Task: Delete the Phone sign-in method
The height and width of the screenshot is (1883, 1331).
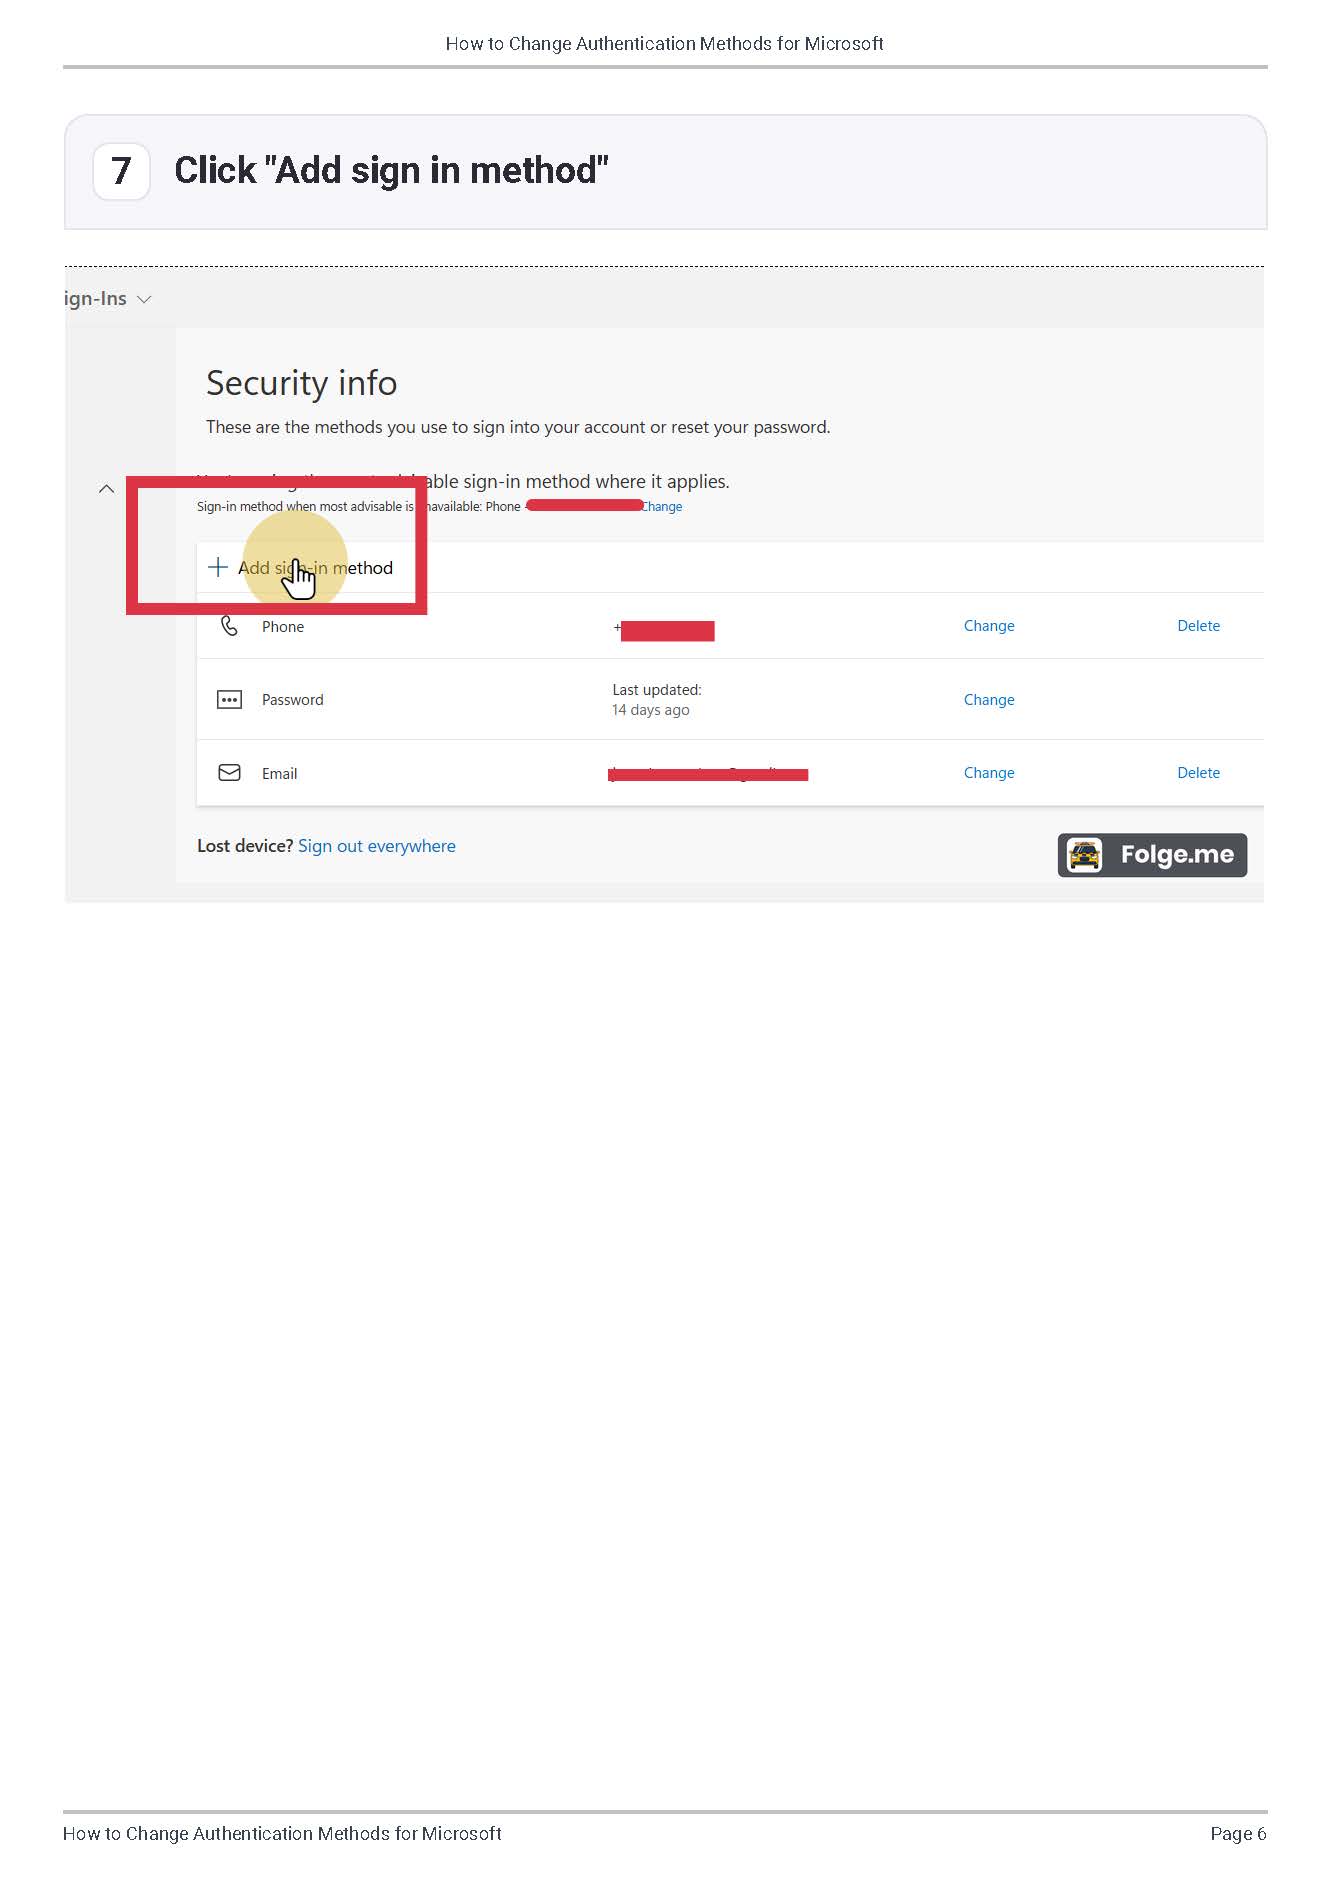Action: coord(1198,626)
